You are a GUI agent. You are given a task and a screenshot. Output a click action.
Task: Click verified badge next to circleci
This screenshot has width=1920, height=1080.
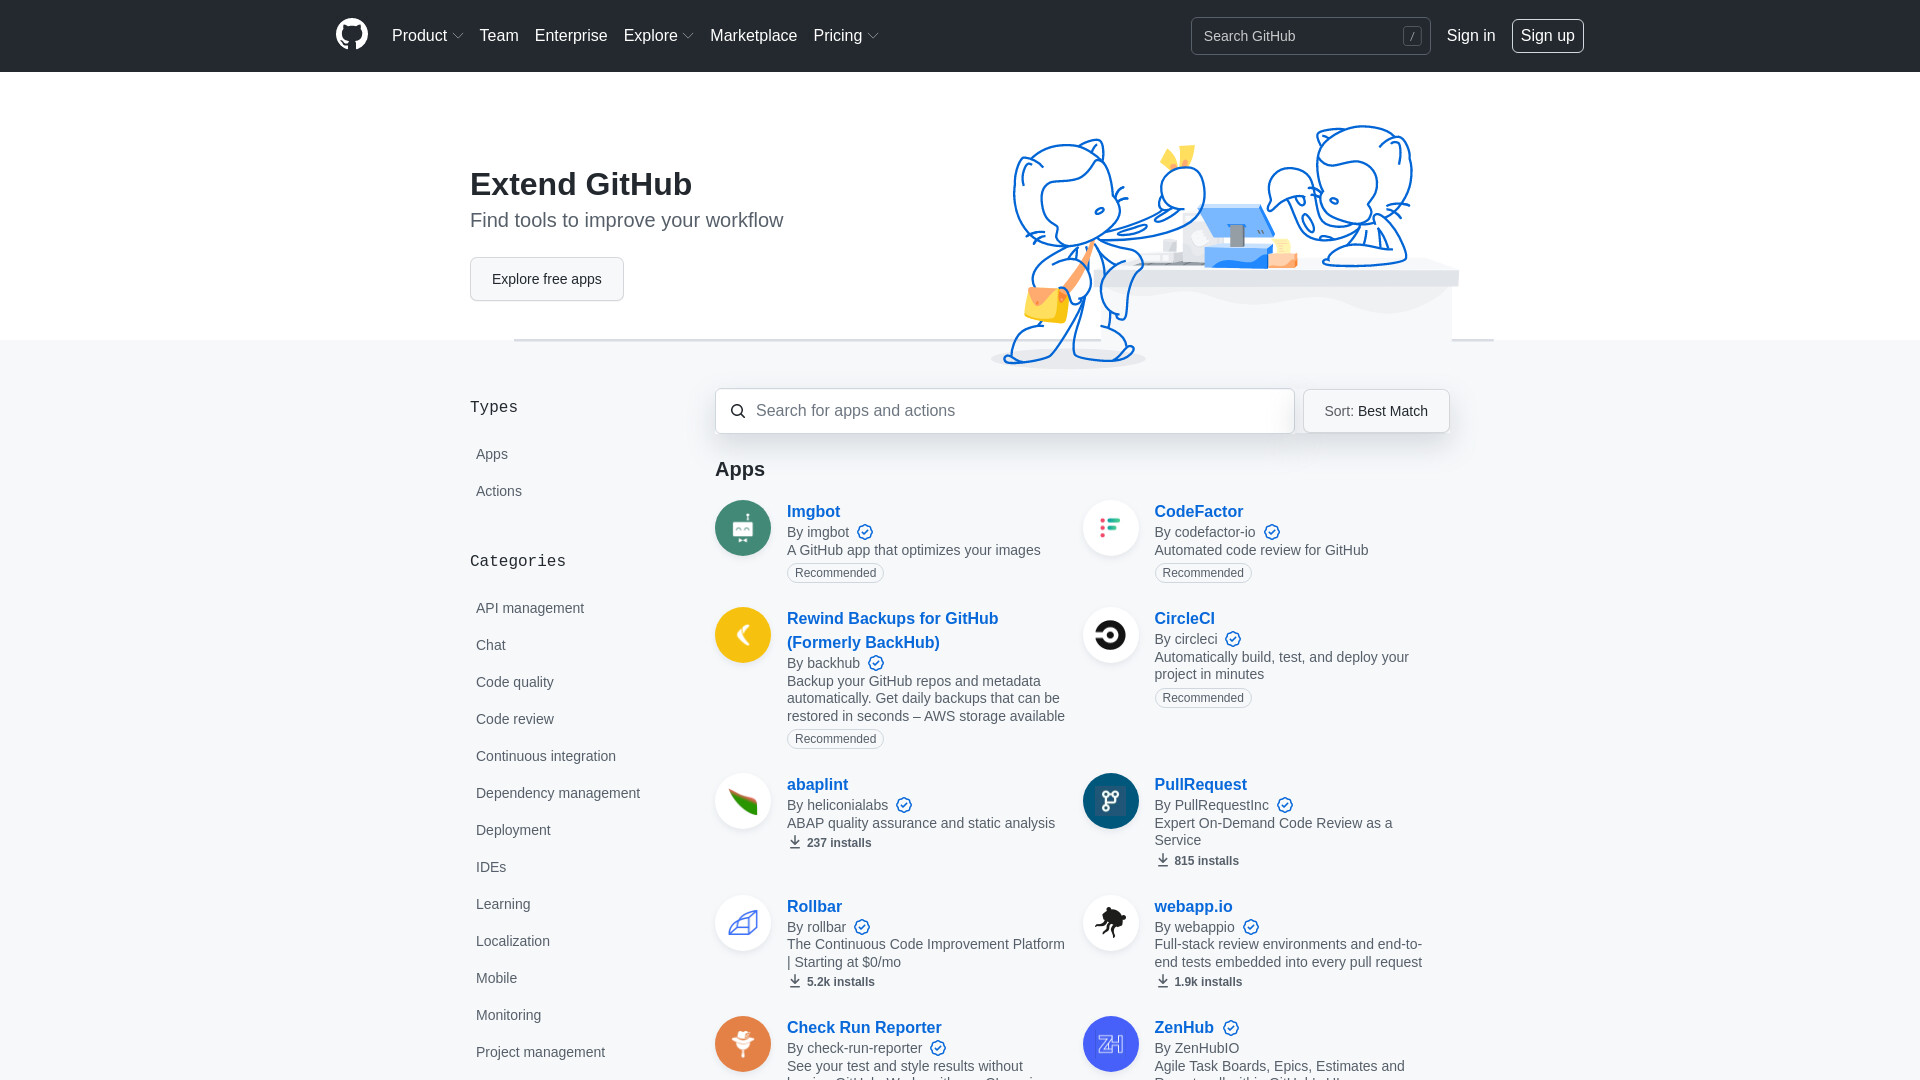click(1233, 640)
